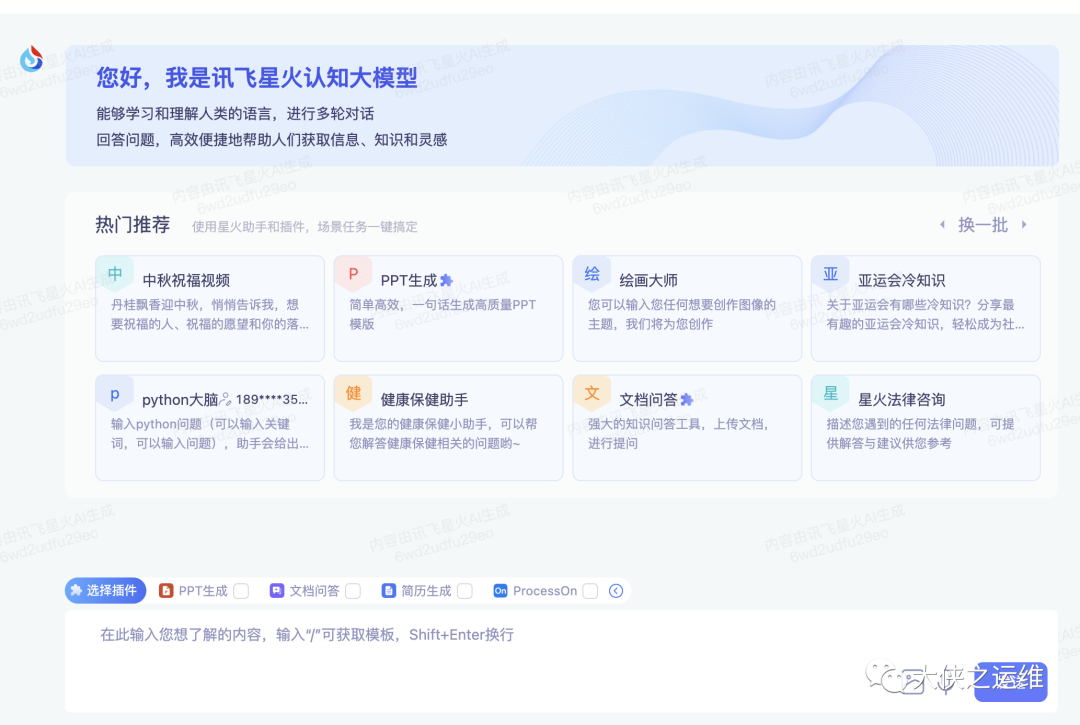Viewport: 1080px width, 725px height.
Task: Click the blue send button
Action: coord(1010,682)
